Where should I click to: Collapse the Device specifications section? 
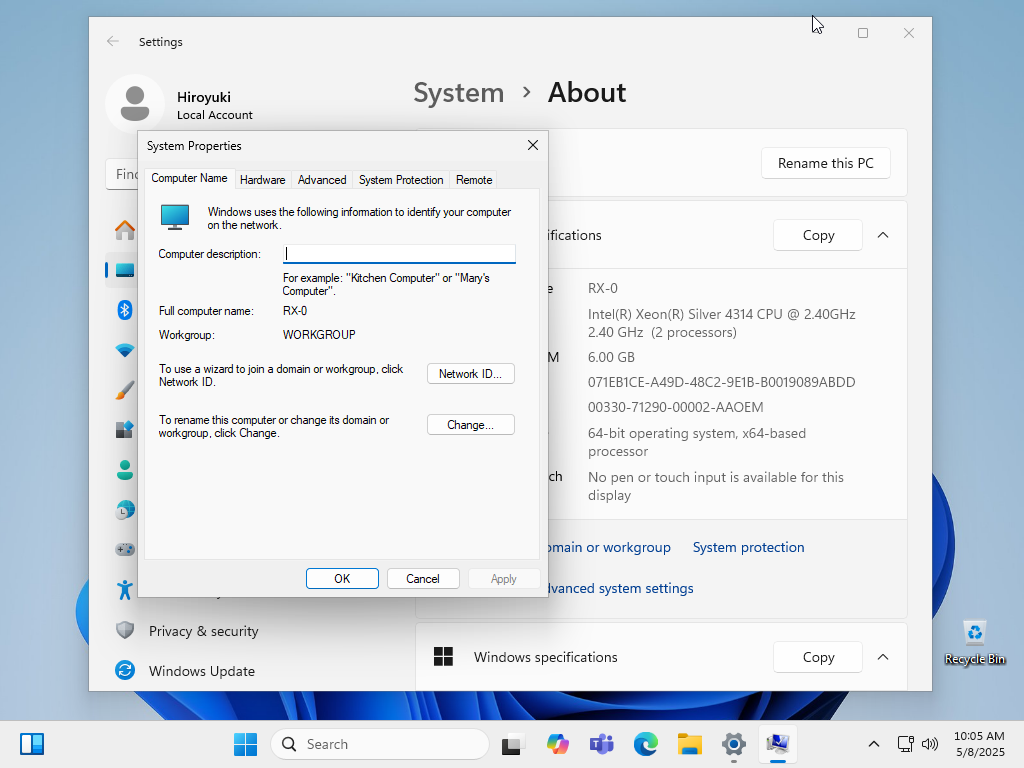pos(883,235)
